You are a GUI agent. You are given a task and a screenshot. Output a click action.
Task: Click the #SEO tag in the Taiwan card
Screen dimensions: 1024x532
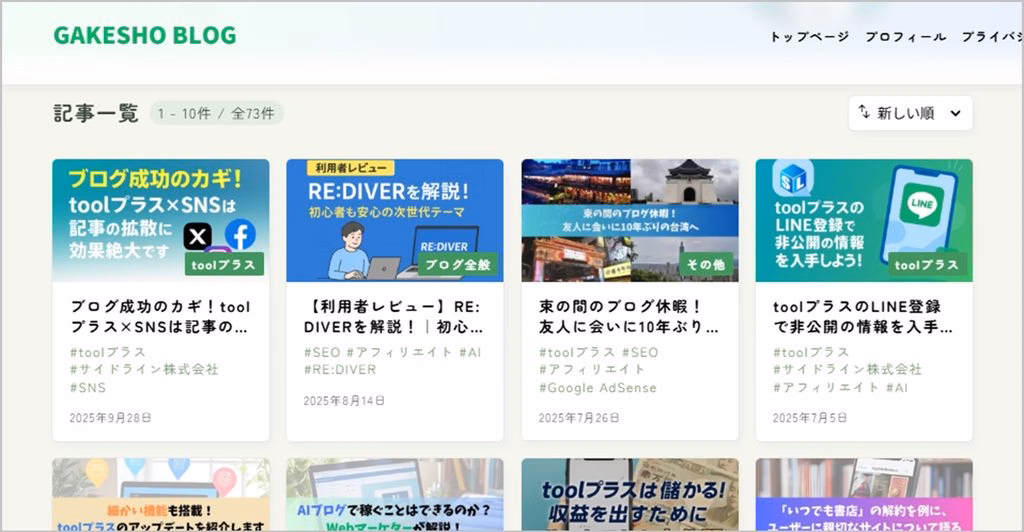[x=640, y=352]
